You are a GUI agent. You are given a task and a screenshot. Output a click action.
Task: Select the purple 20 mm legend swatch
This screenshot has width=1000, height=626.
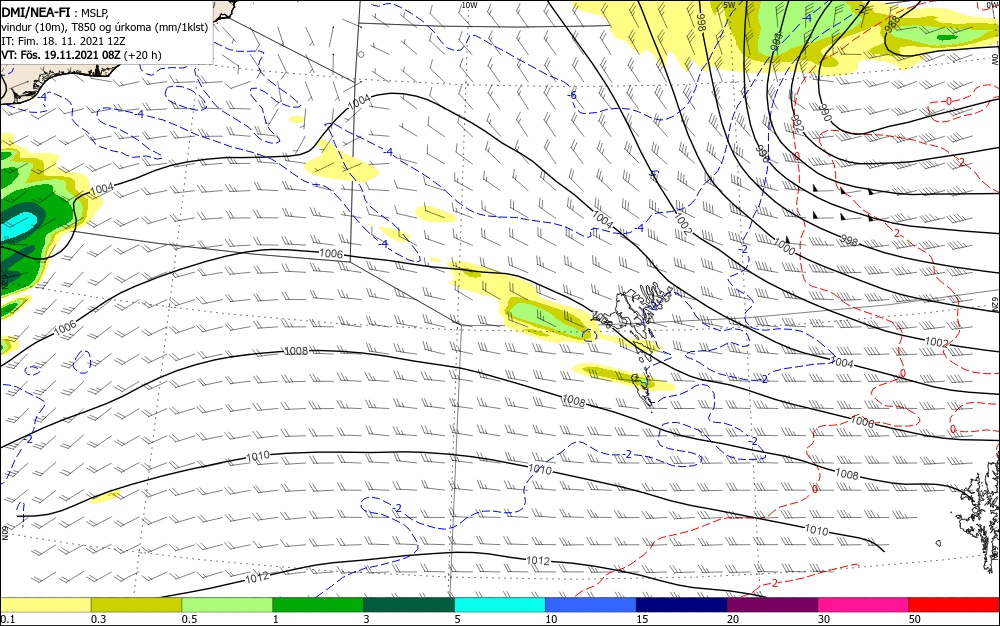pyautogui.click(x=772, y=605)
